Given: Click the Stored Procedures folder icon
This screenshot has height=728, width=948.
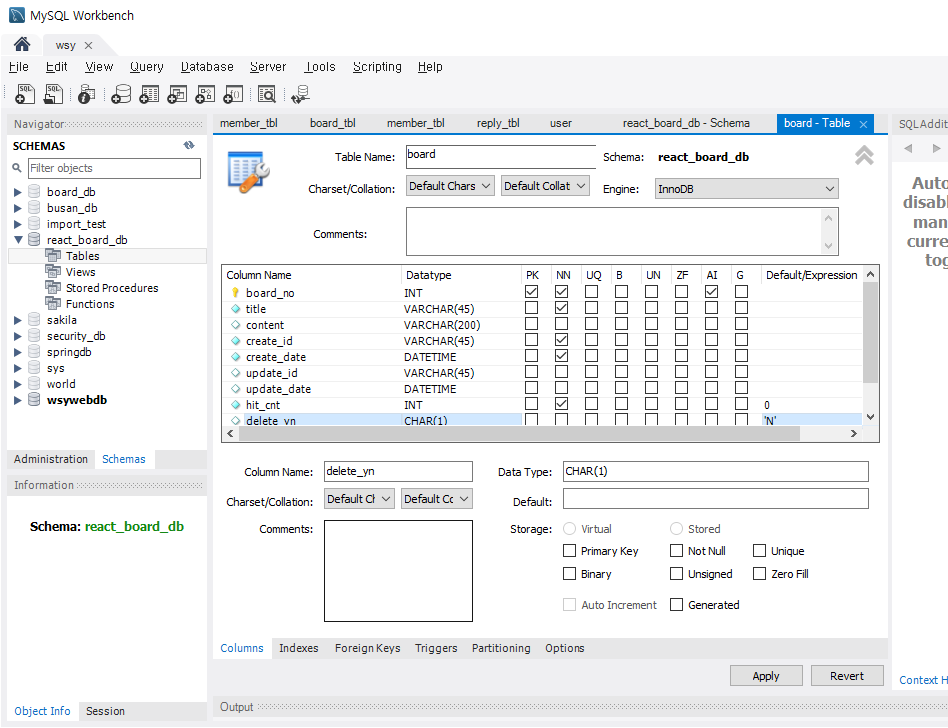Looking at the screenshot, I should [x=53, y=288].
